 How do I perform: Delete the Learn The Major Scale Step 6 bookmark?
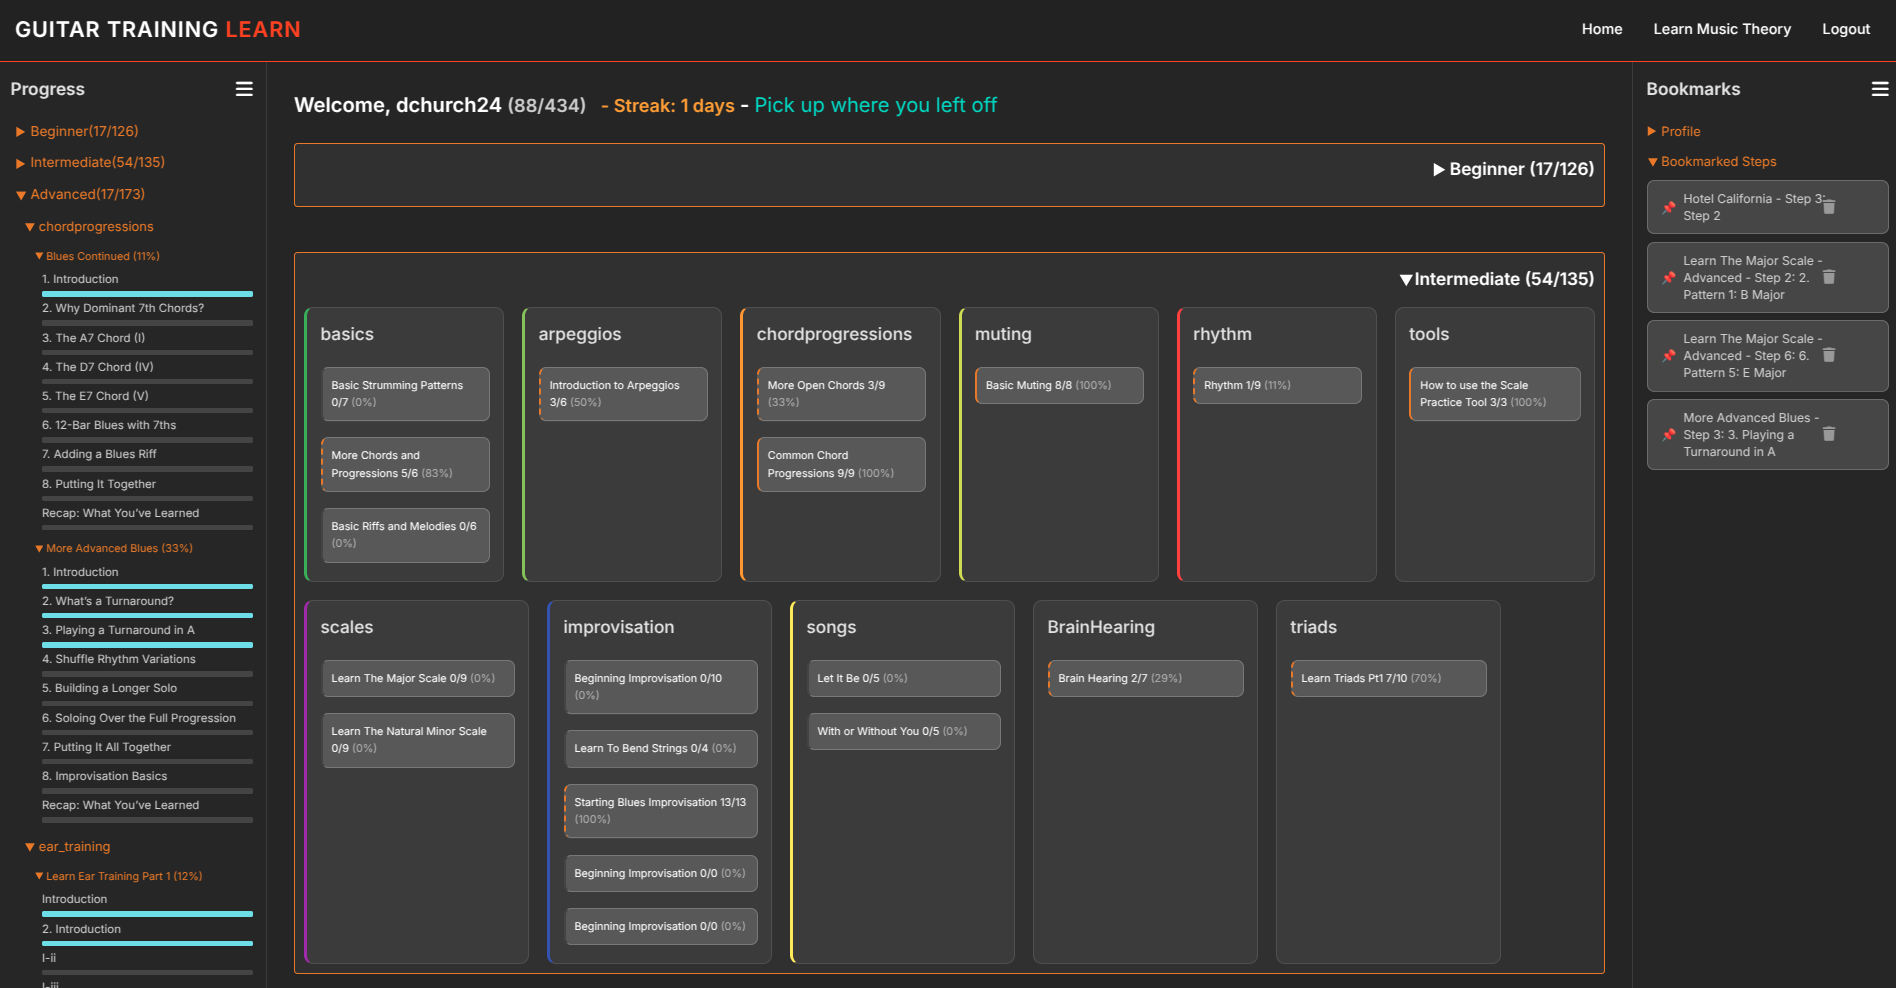(x=1830, y=355)
